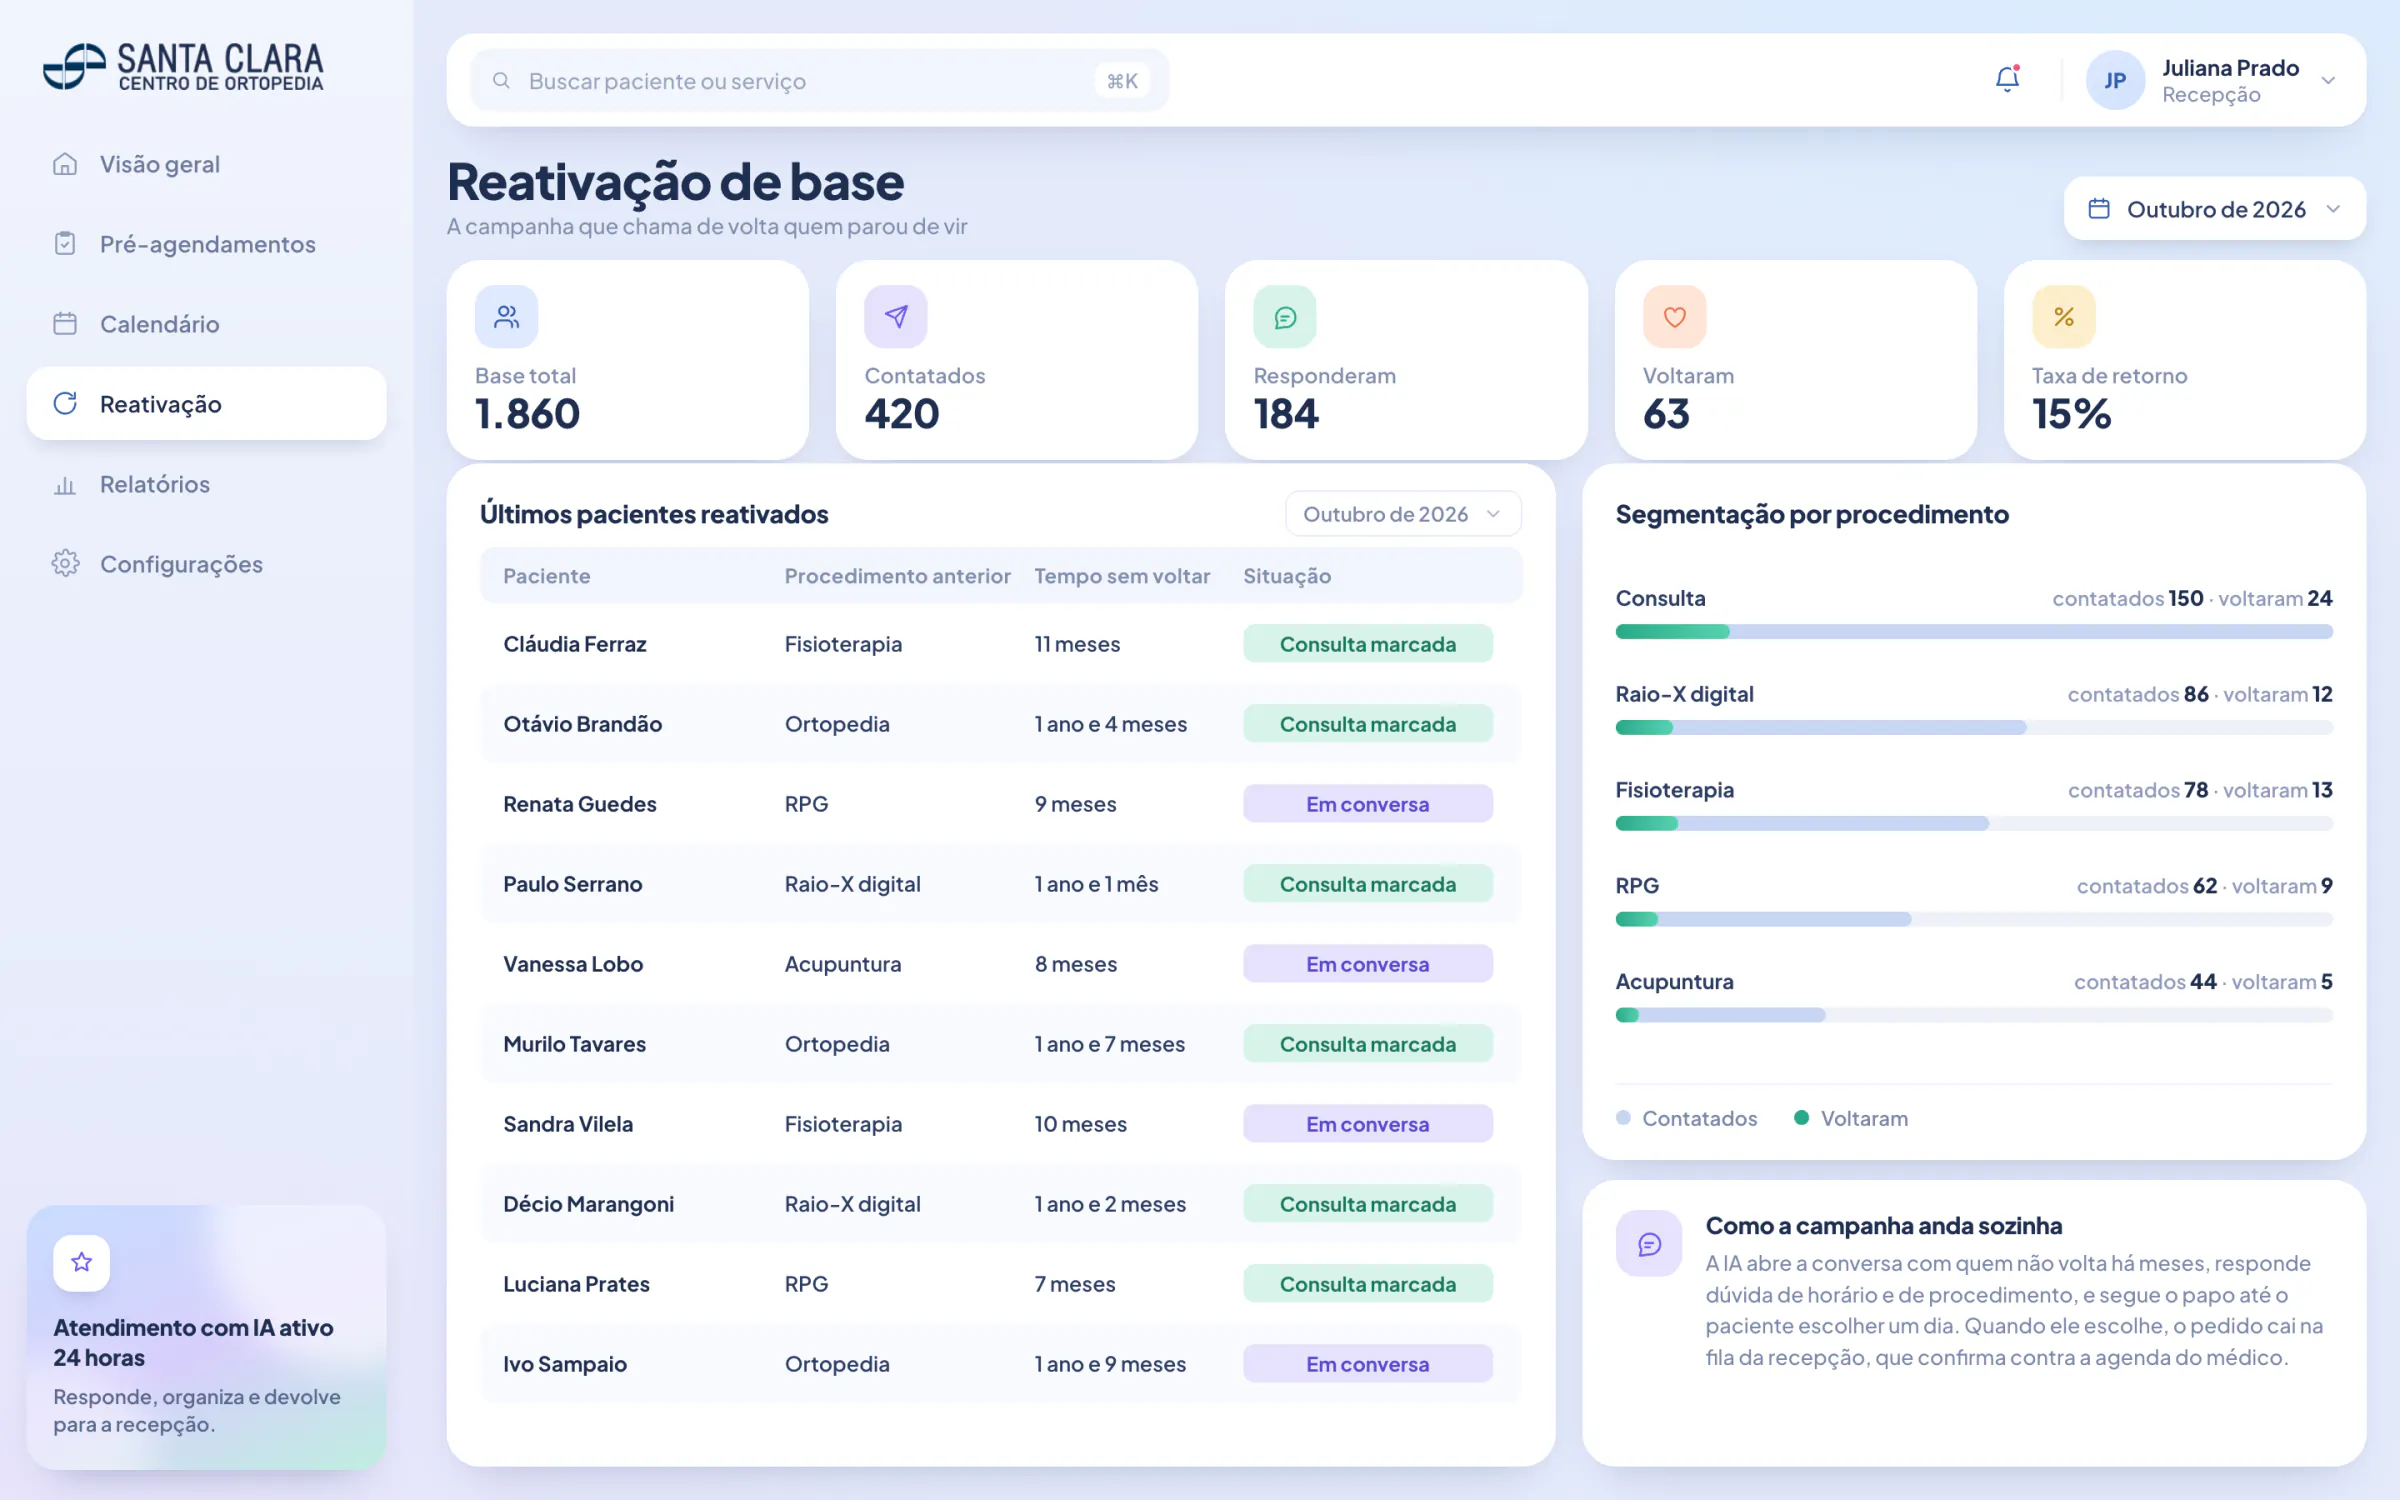Click '1 ano e 2 meses' for Décio Marangoni
Screen dimensions: 2400x1500
click(1110, 1204)
